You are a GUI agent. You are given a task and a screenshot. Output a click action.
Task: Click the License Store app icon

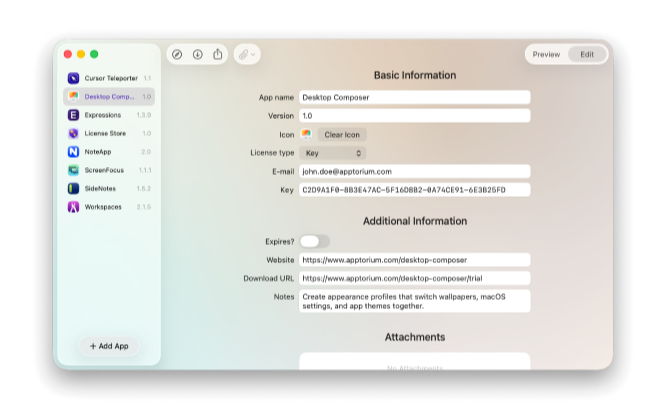[x=74, y=133]
